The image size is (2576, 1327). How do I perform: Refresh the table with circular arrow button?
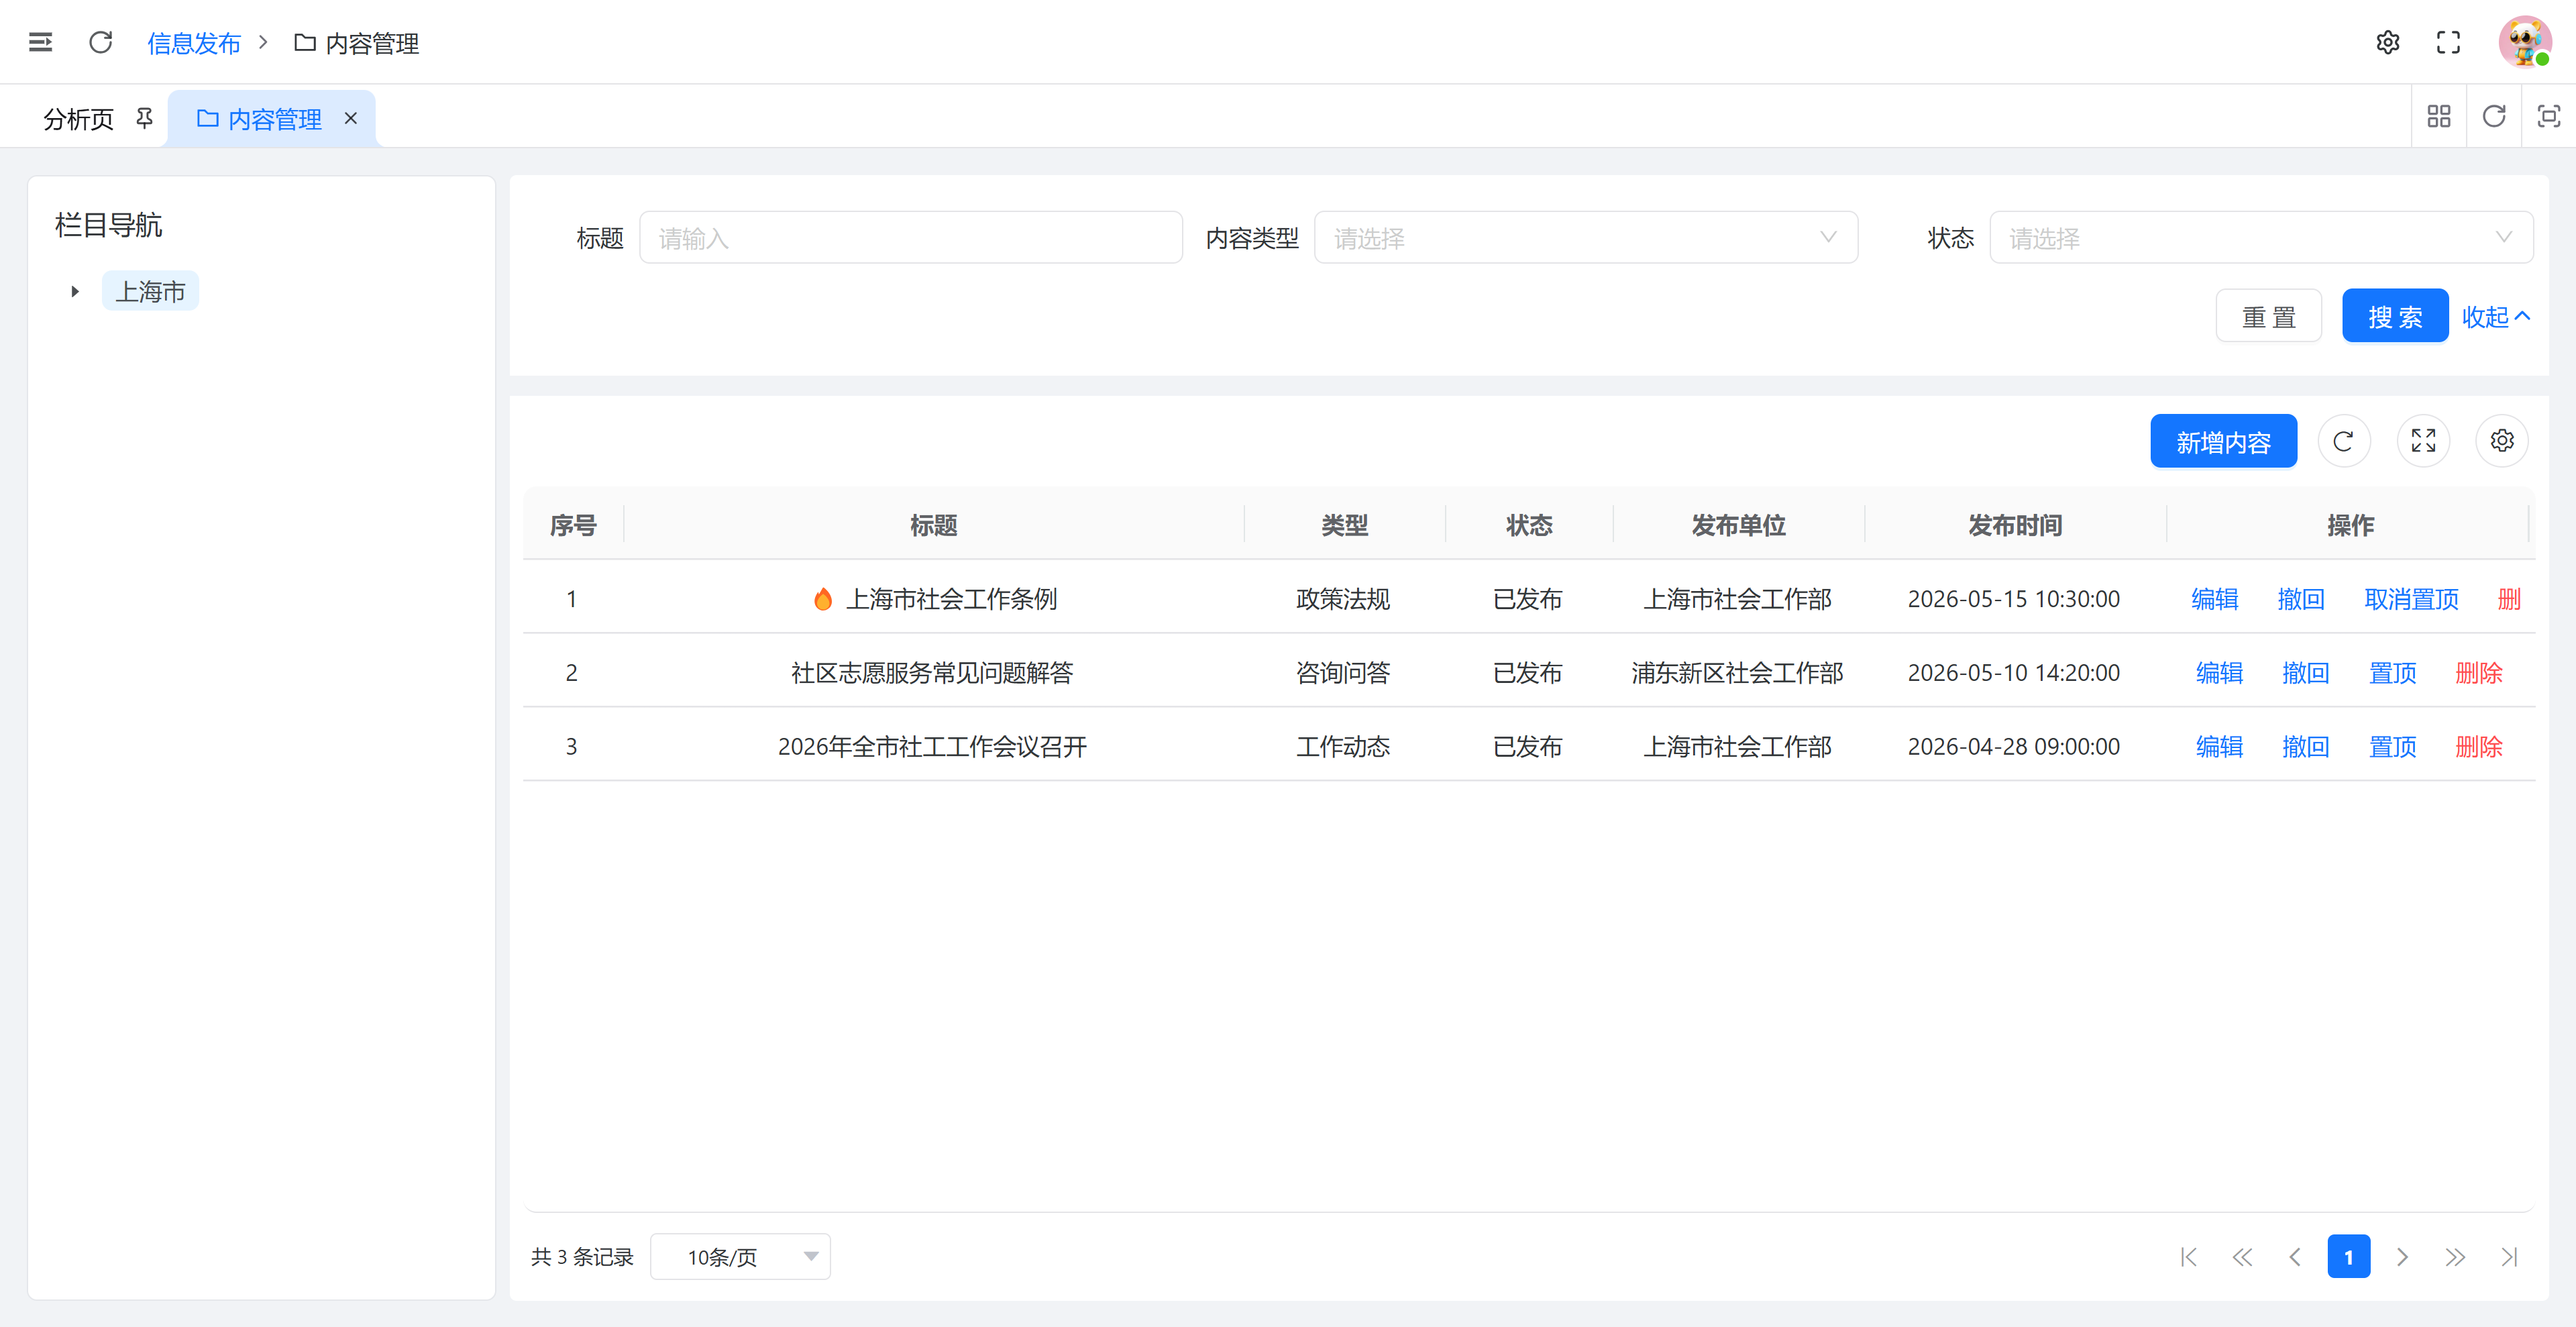[2343, 441]
